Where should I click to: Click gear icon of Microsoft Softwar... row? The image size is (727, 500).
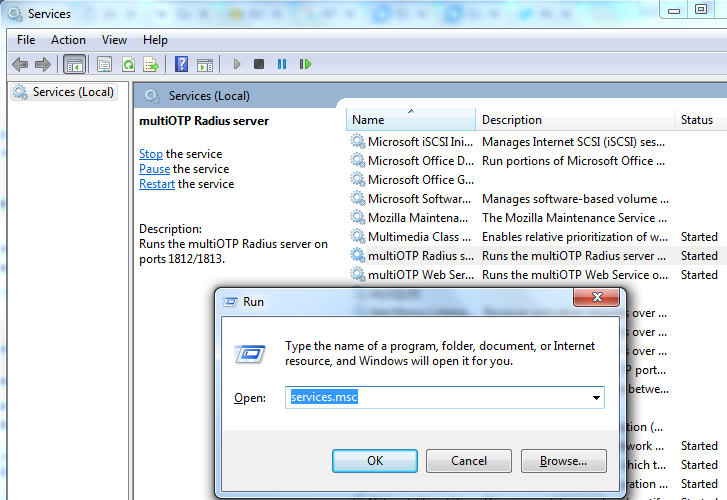tap(357, 198)
